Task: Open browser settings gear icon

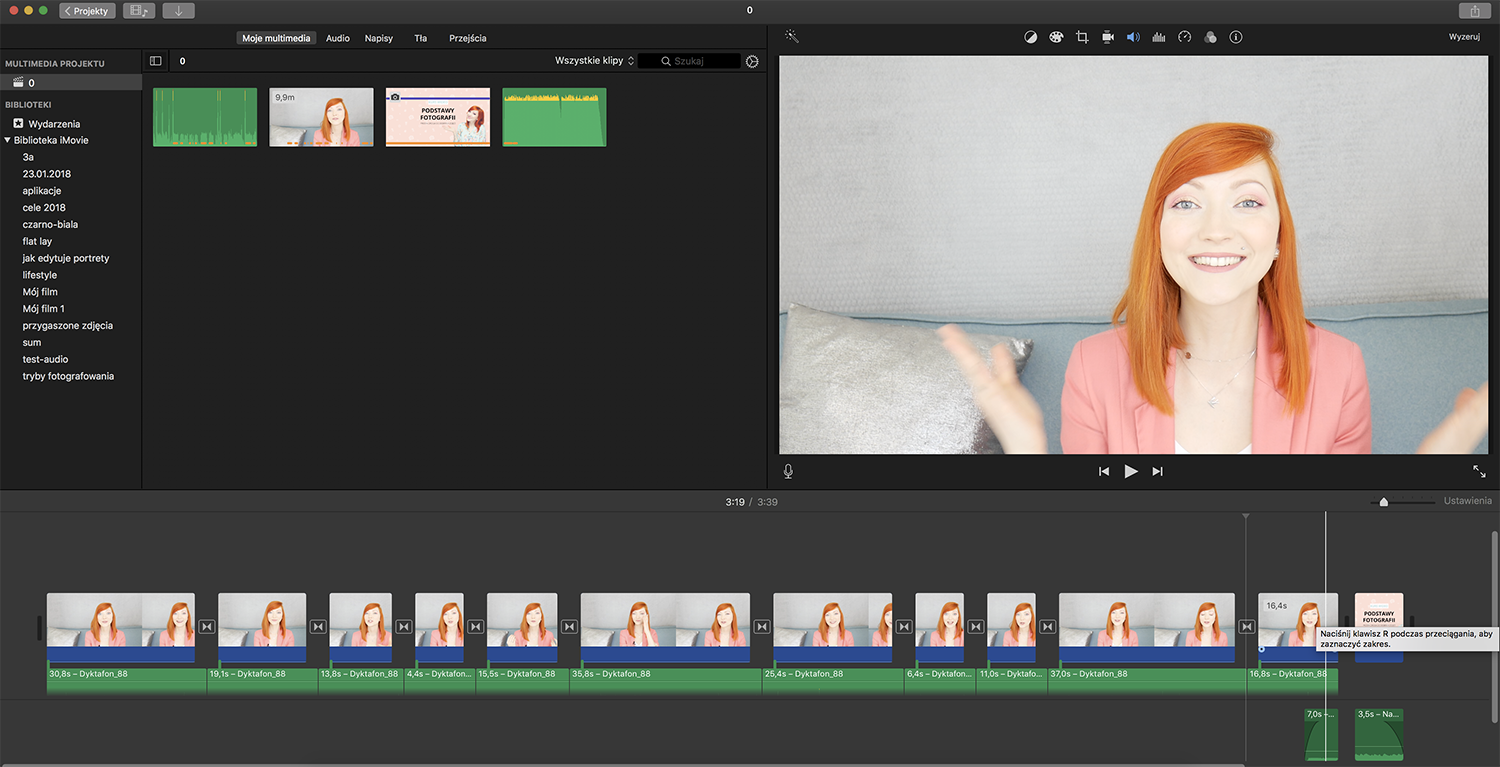Action: [x=752, y=61]
